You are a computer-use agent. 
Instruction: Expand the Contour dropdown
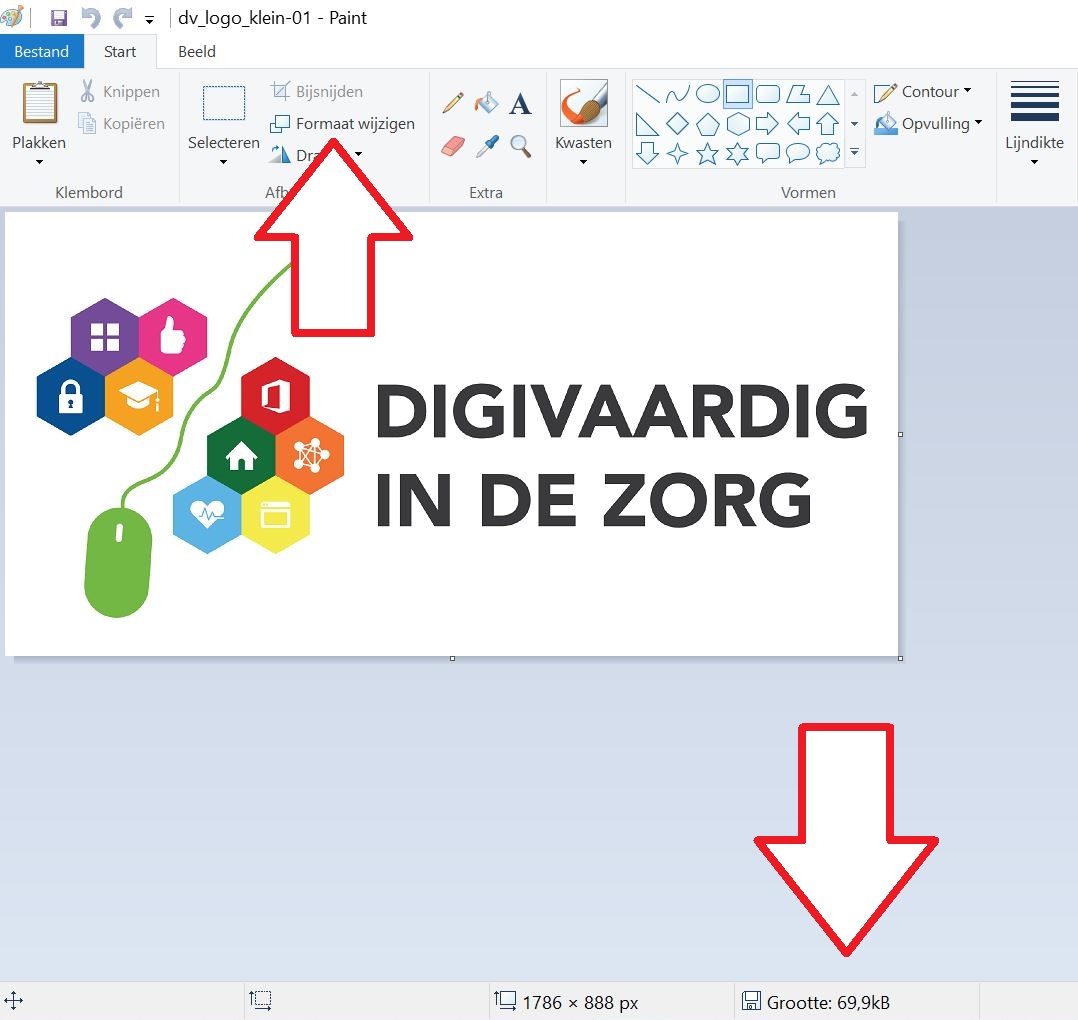966,91
